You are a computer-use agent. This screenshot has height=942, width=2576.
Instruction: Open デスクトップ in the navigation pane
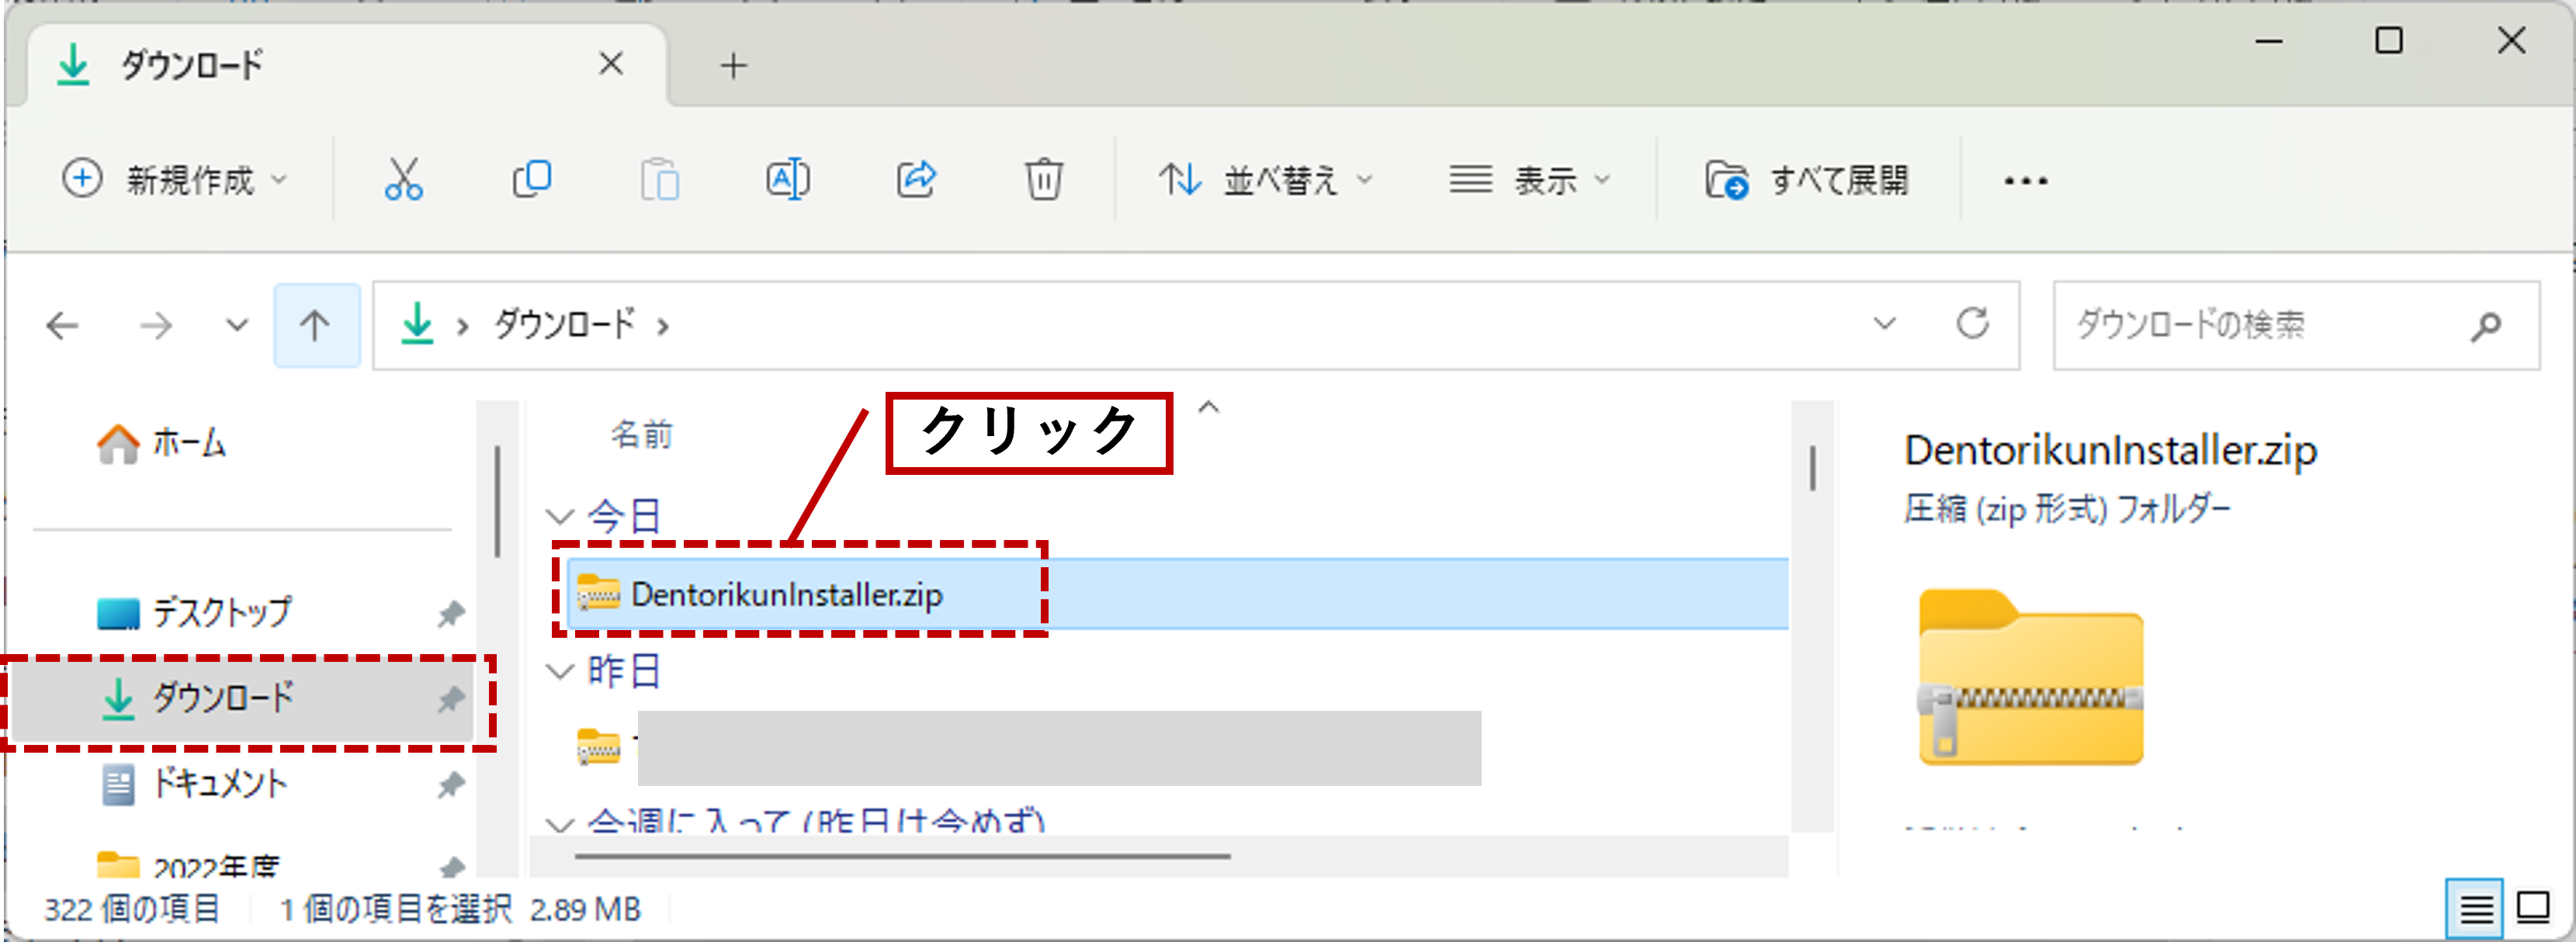tap(195, 612)
